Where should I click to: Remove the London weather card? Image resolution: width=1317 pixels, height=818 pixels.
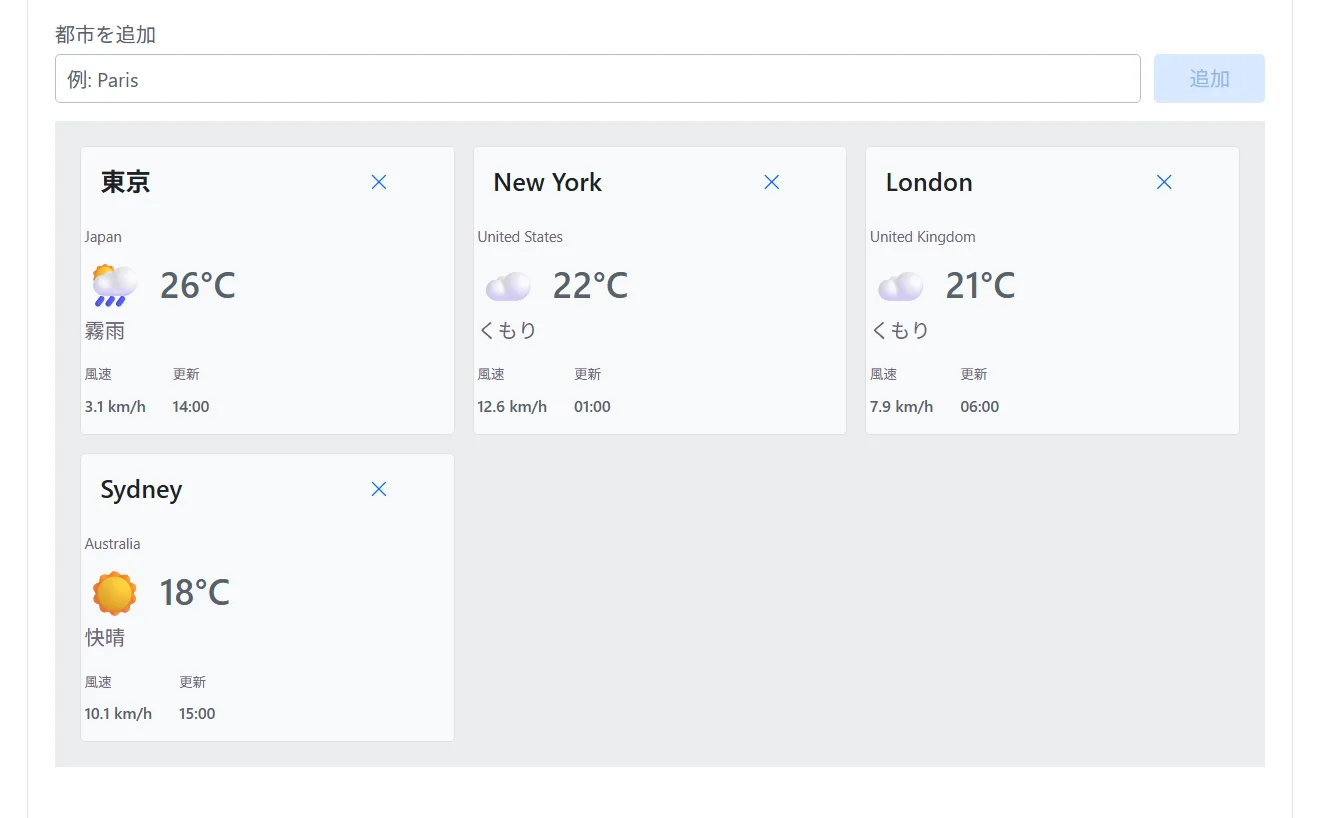1164,182
